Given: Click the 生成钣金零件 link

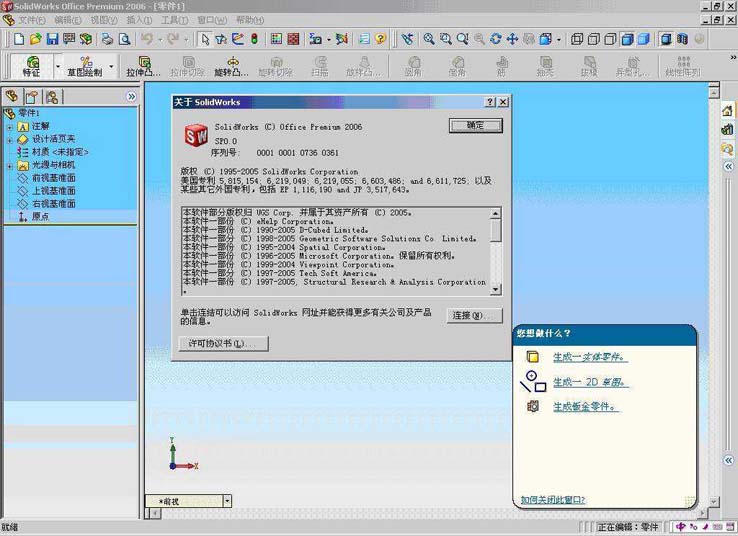Looking at the screenshot, I should [x=586, y=407].
